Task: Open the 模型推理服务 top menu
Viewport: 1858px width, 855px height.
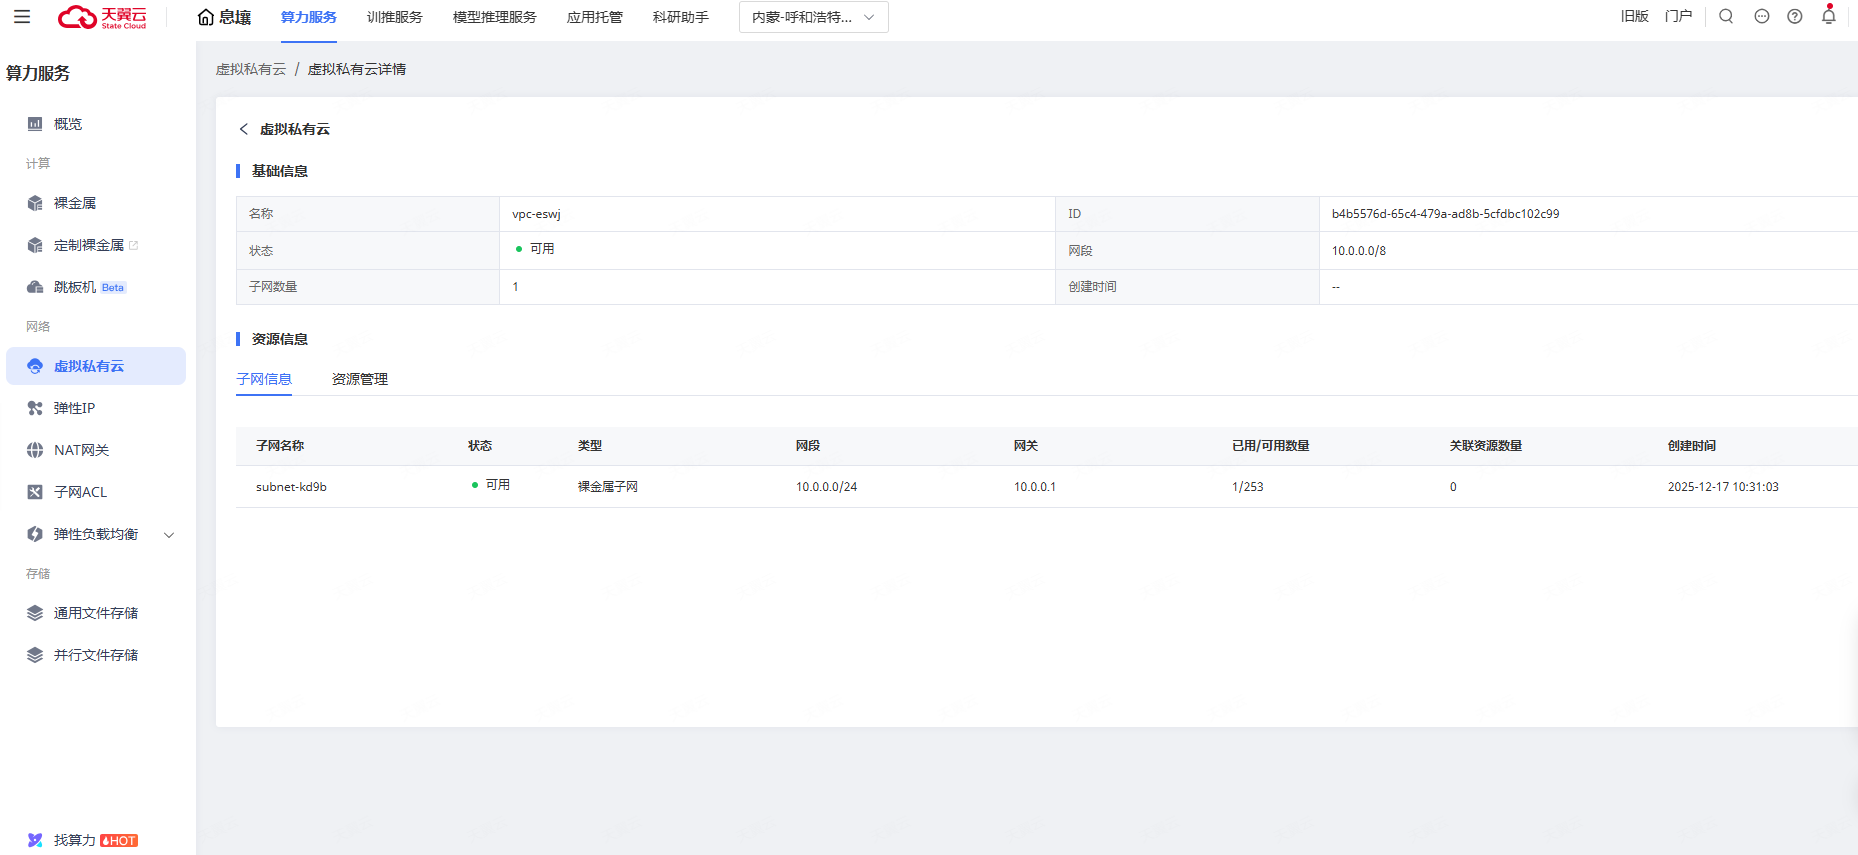Action: (x=494, y=17)
